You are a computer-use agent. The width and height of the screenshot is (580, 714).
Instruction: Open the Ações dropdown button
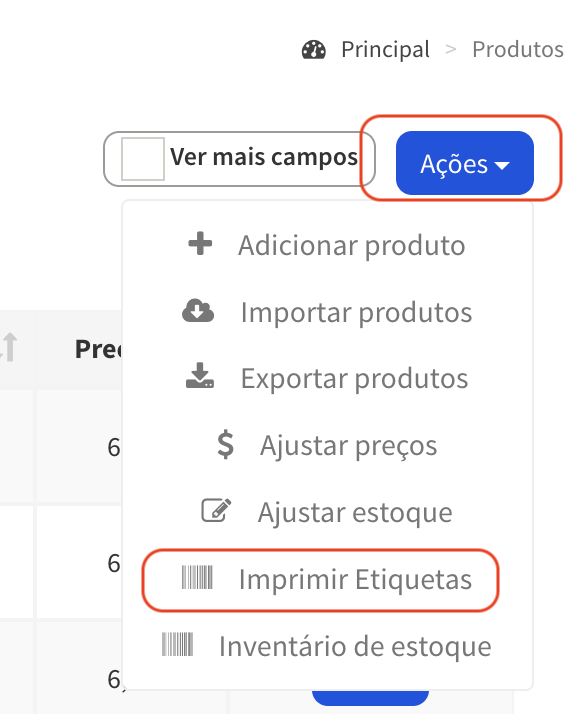(465, 163)
